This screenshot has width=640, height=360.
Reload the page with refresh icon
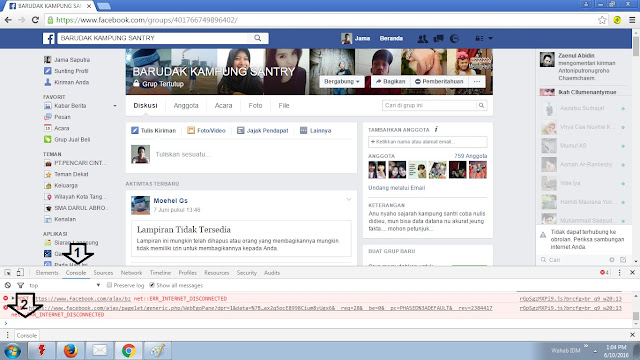[35, 20]
